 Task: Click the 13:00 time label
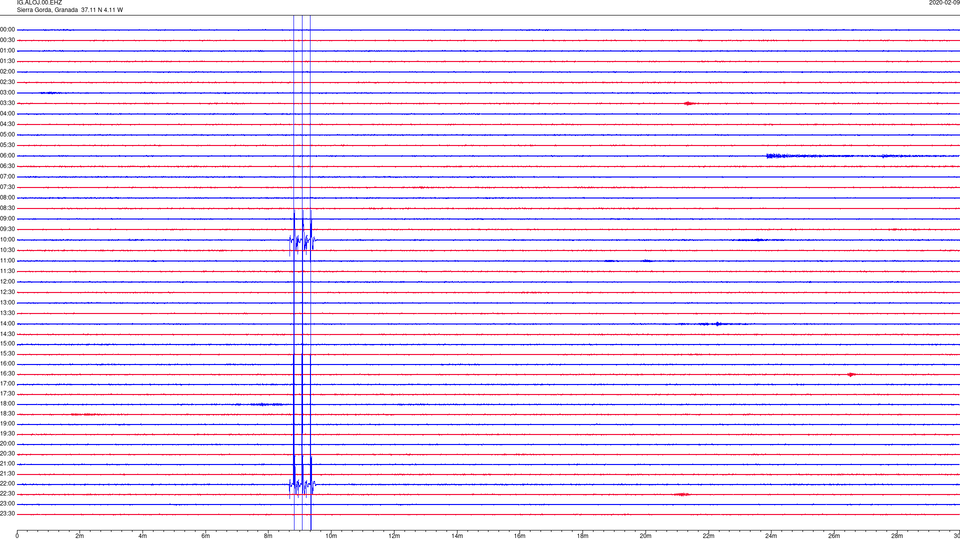pyautogui.click(x=7, y=302)
